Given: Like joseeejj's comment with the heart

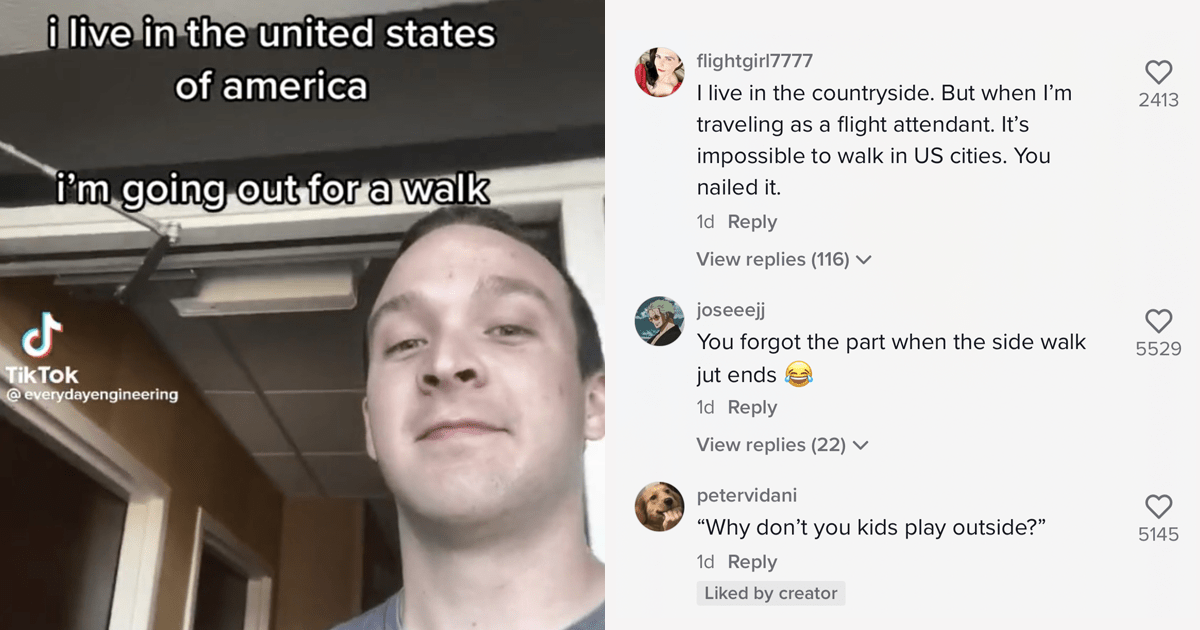Looking at the screenshot, I should coord(1158,321).
